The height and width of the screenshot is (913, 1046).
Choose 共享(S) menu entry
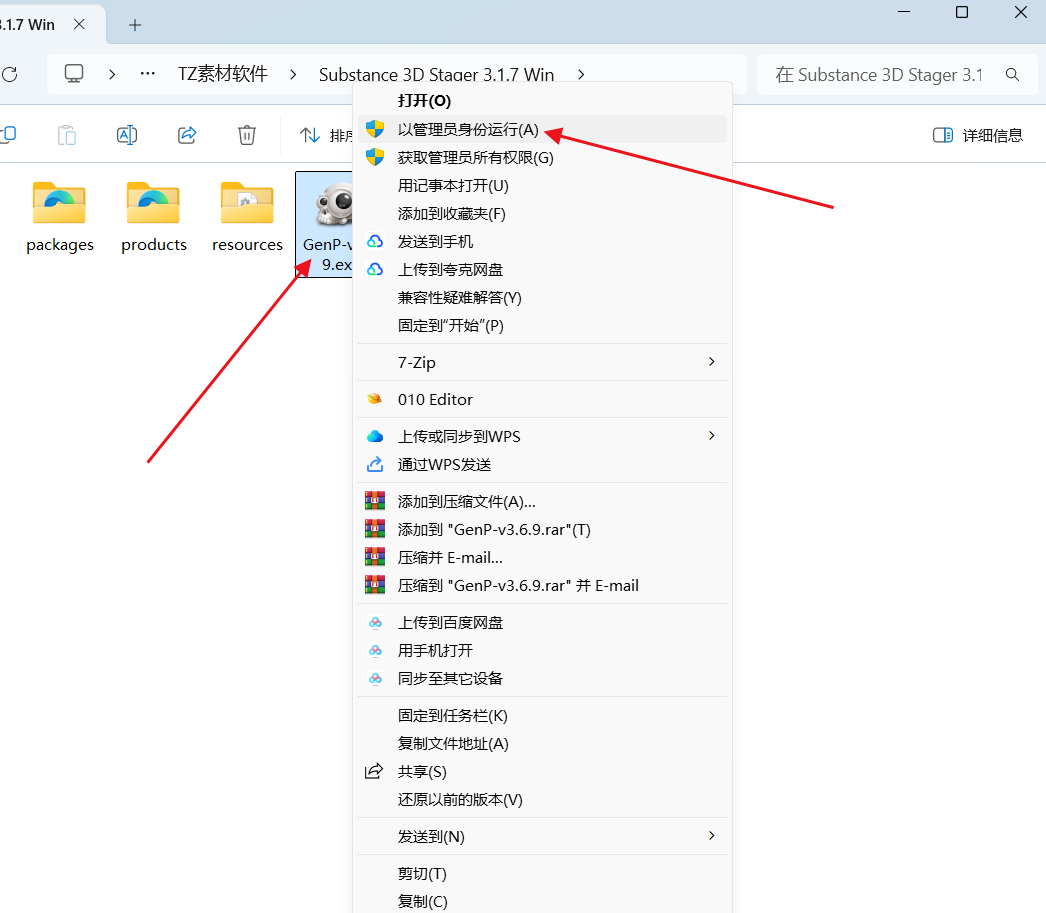pyautogui.click(x=542, y=772)
